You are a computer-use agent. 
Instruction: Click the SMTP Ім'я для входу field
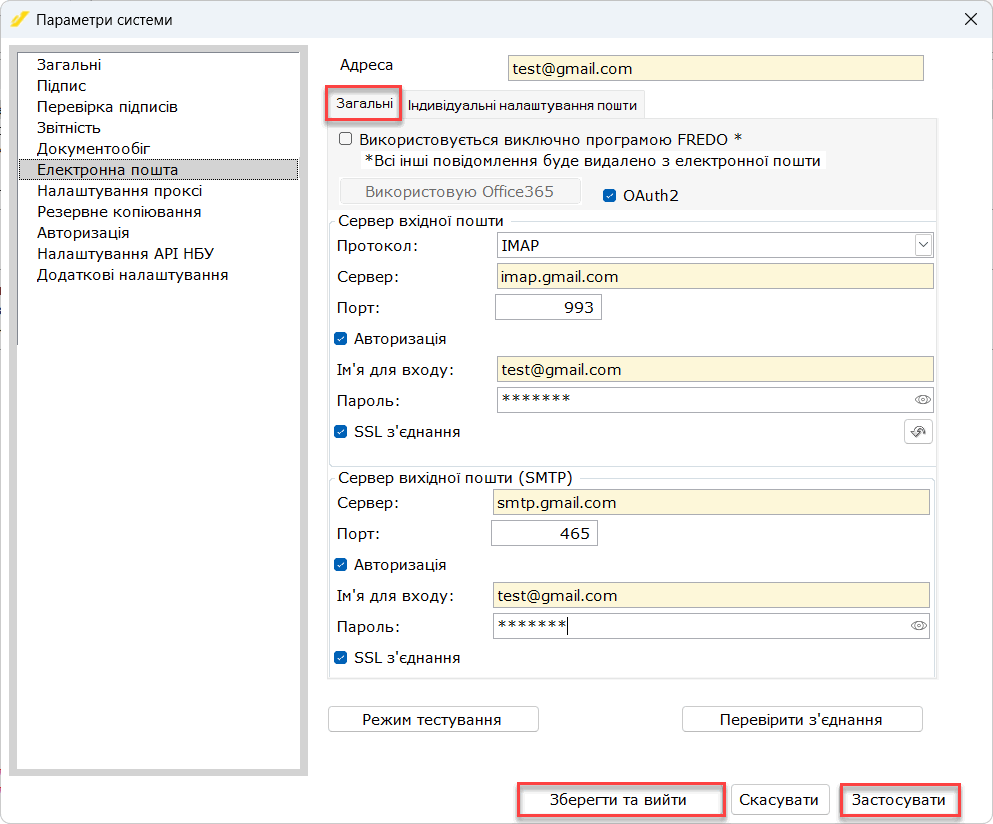coord(711,595)
